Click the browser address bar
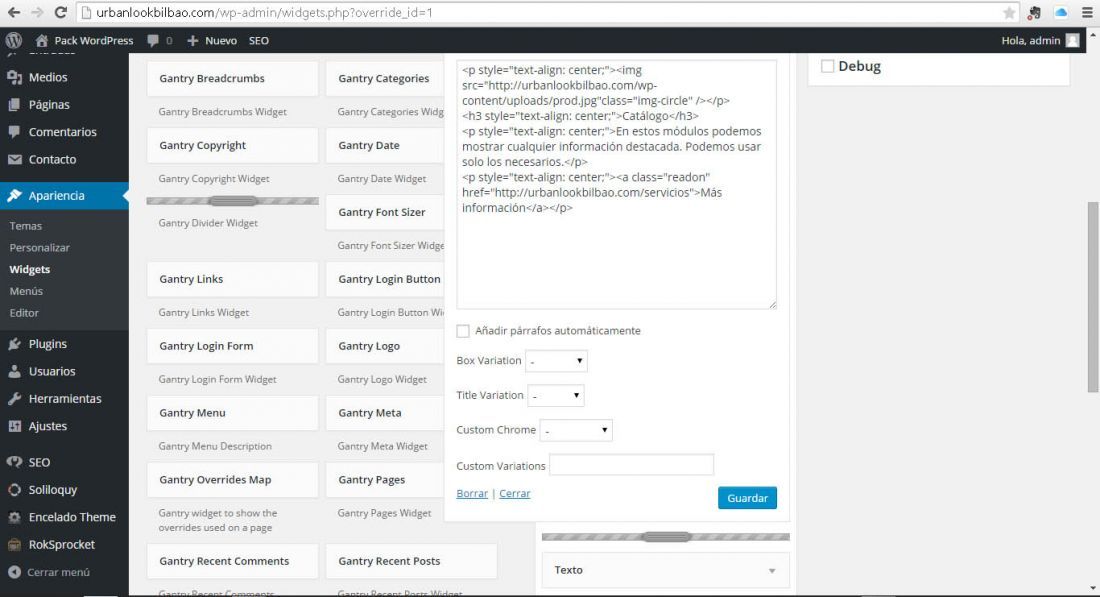 pyautogui.click(x=547, y=13)
